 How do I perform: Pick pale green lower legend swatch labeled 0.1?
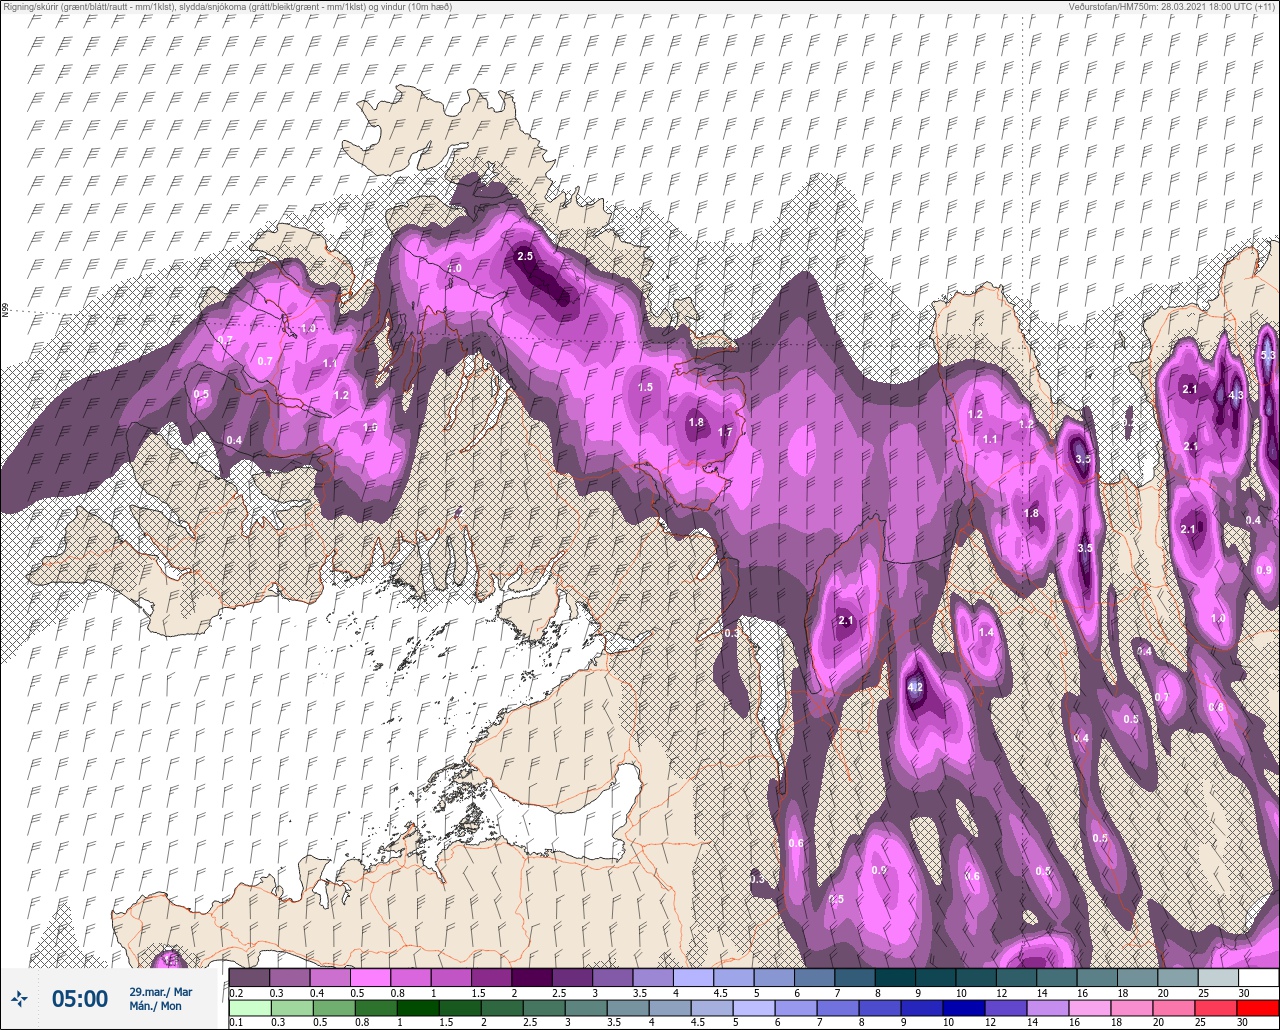pos(249,1008)
